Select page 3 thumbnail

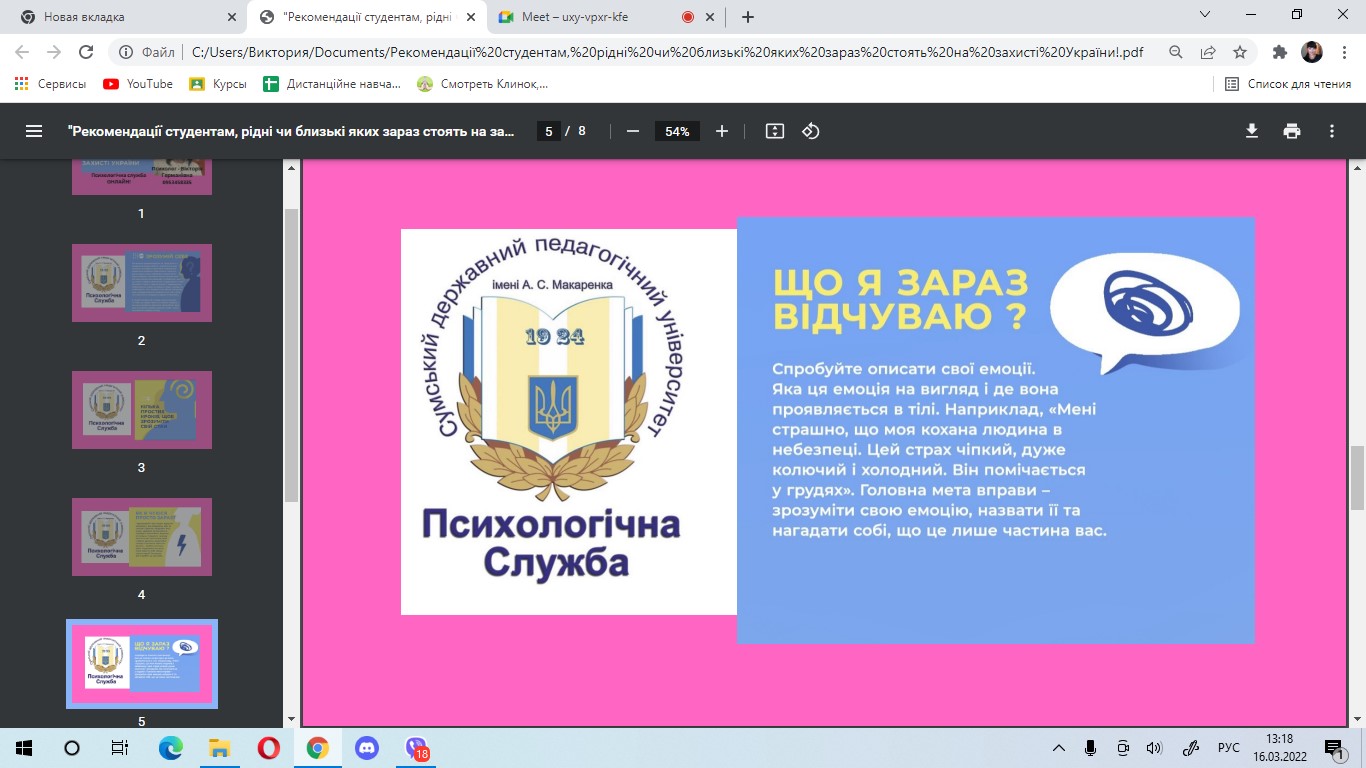pos(141,409)
